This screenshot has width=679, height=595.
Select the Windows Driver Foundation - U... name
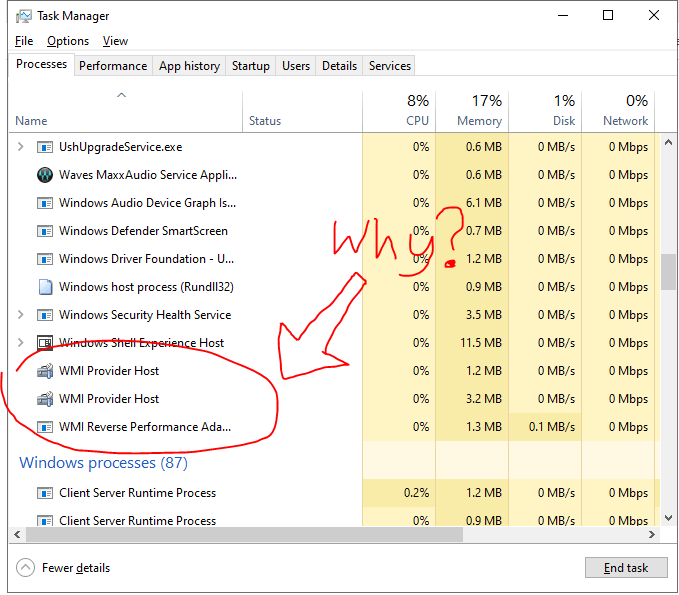146,259
